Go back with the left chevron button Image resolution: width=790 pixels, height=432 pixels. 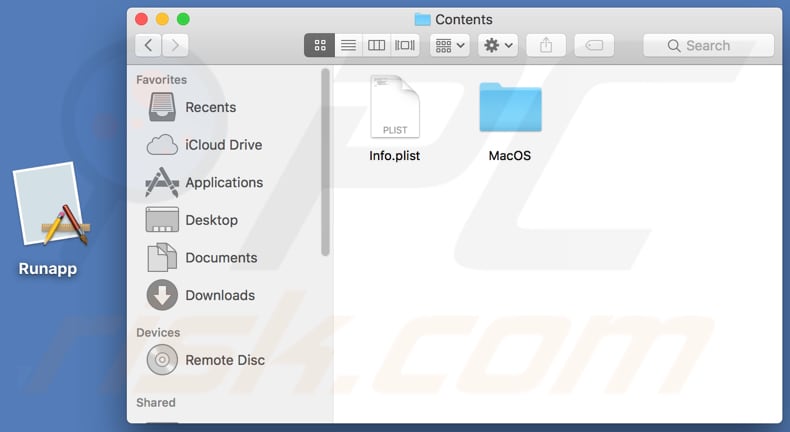(148, 45)
